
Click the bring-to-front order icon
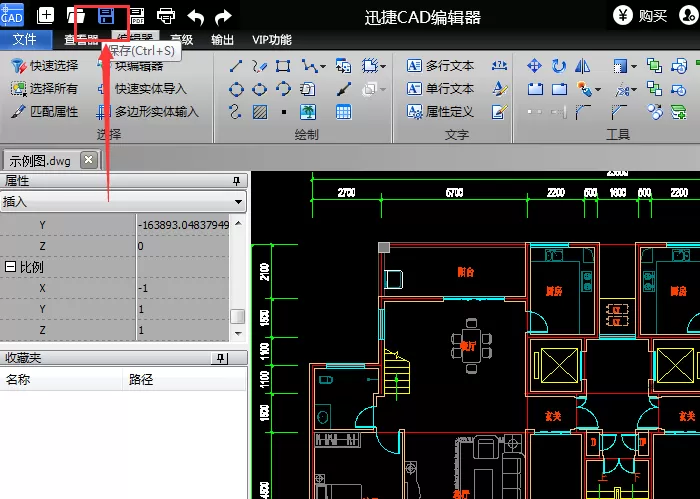coord(654,66)
